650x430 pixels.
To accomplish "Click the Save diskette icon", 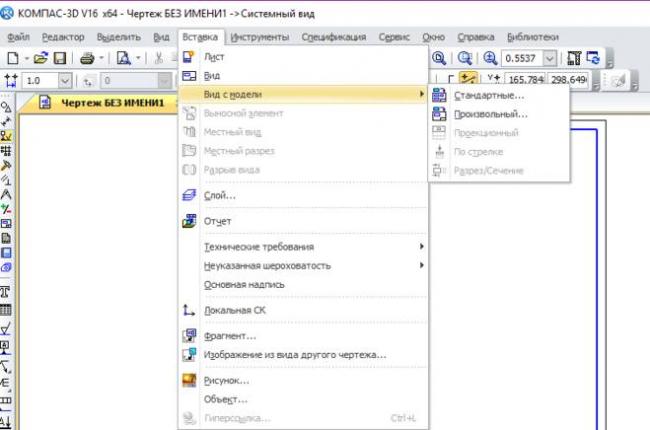I will [59, 58].
